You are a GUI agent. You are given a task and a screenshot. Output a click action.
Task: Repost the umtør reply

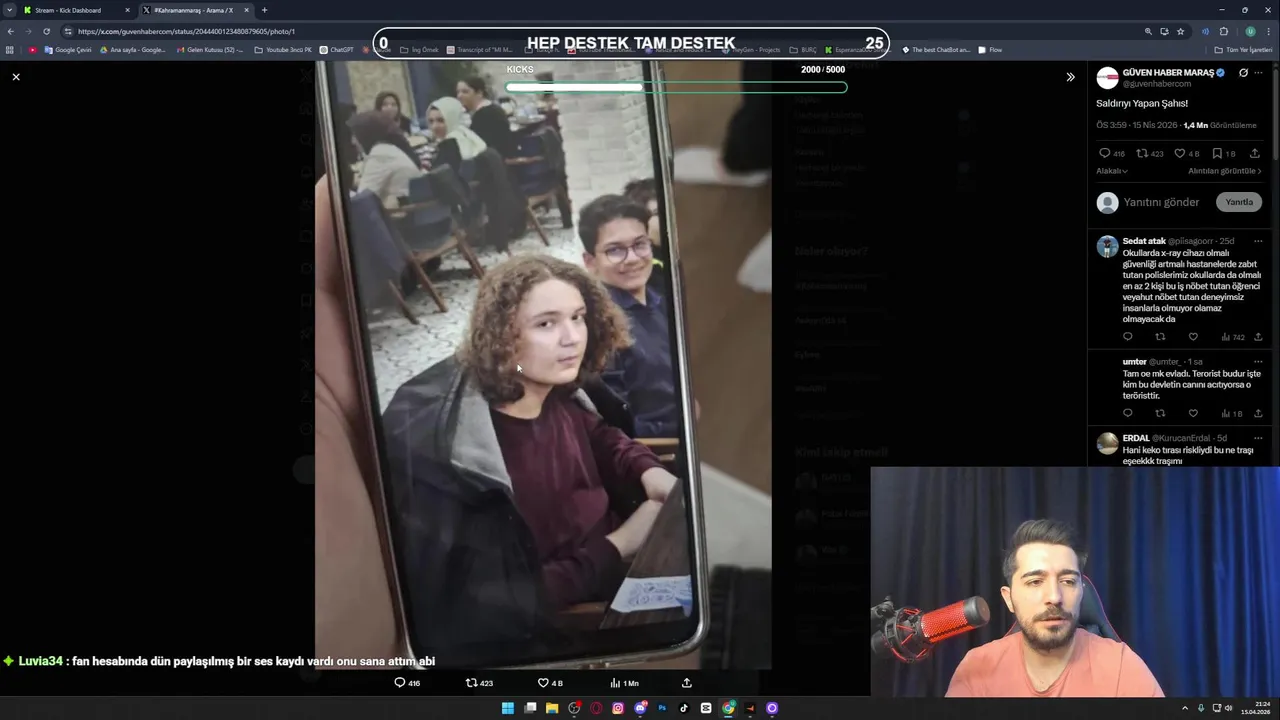[x=1160, y=413]
